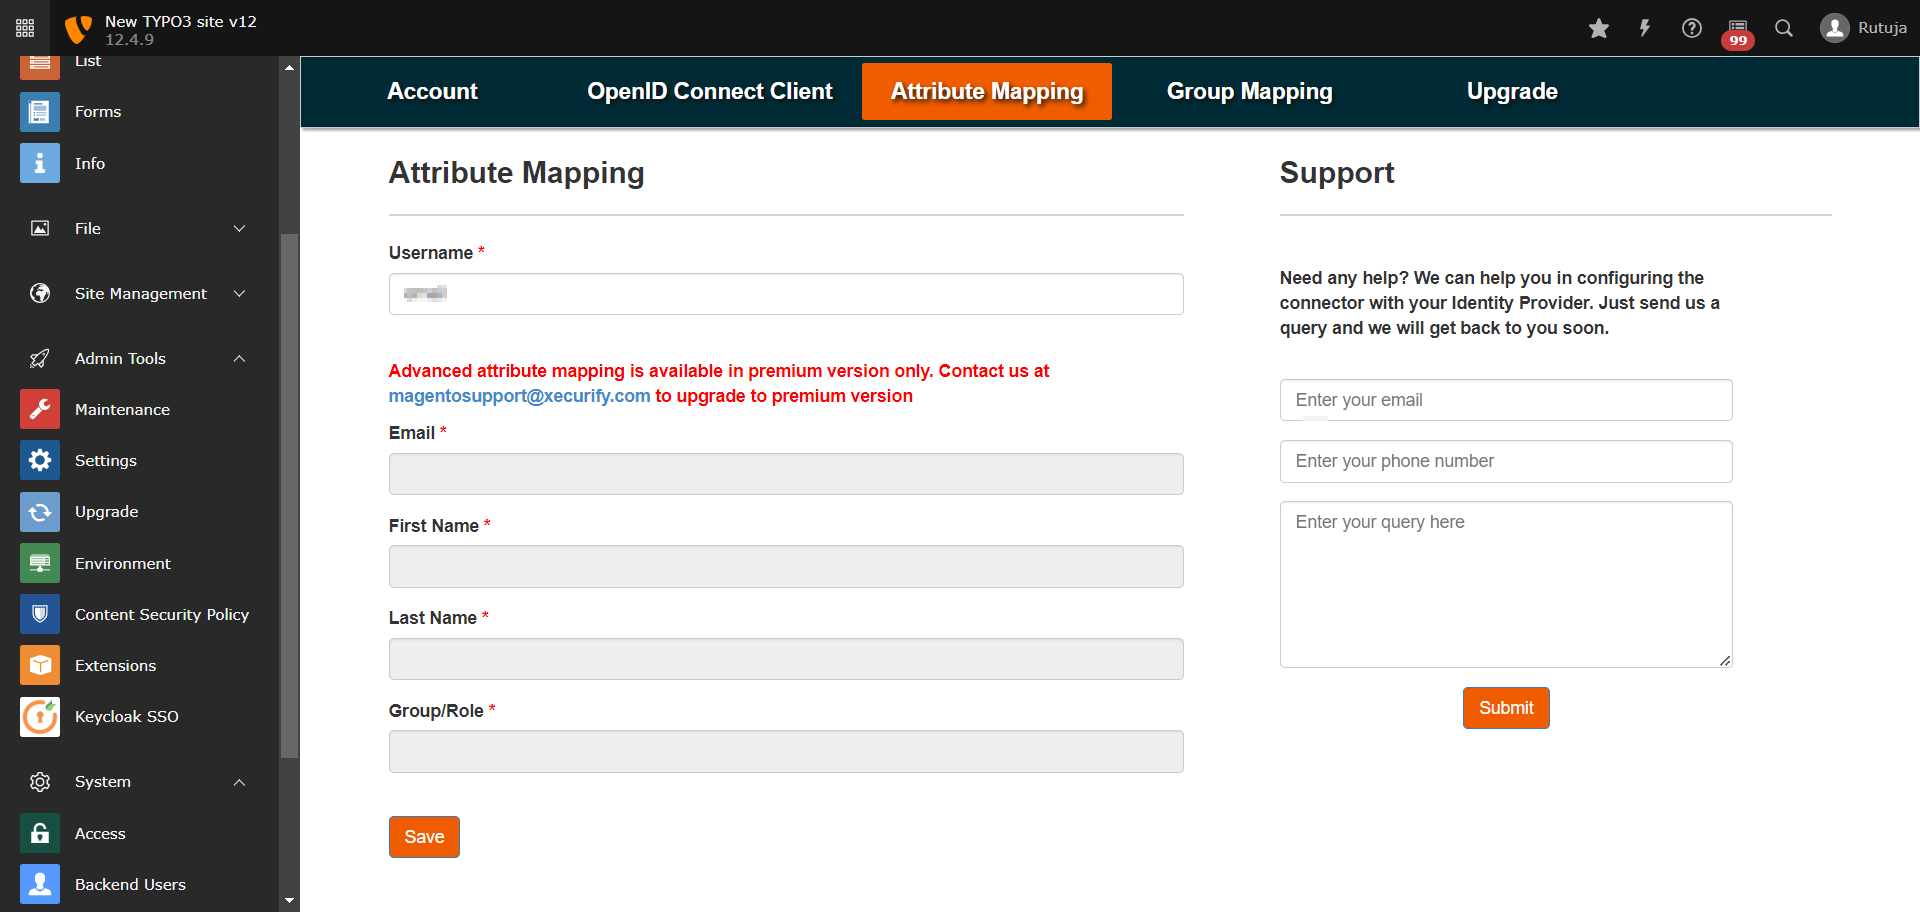Click the Username input field
The height and width of the screenshot is (912, 1920).
tap(785, 294)
